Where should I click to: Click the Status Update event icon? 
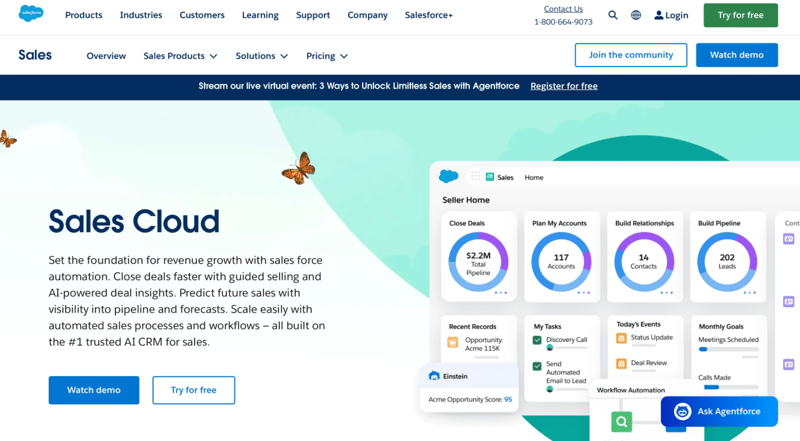[x=621, y=338]
